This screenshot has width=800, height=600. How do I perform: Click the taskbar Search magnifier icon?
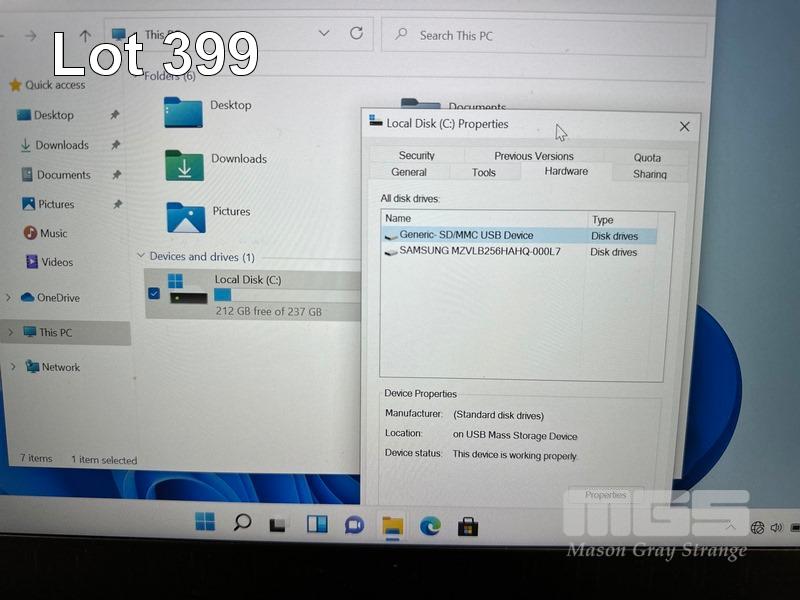point(242,522)
